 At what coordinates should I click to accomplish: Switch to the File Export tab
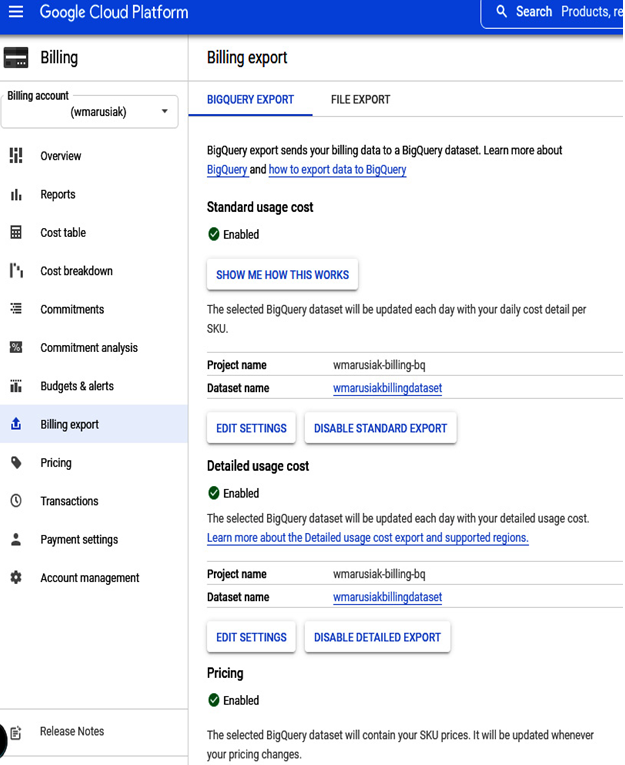pos(361,100)
